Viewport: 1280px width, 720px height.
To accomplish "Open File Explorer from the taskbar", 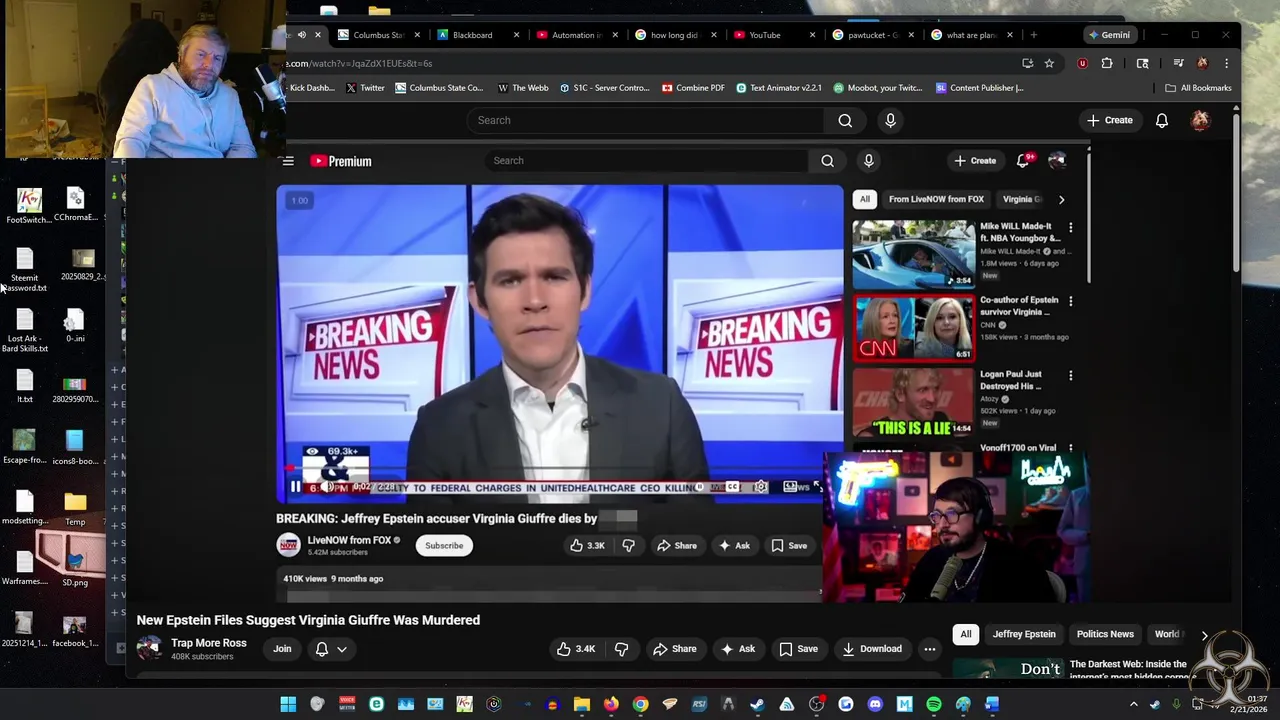I will click(x=582, y=704).
